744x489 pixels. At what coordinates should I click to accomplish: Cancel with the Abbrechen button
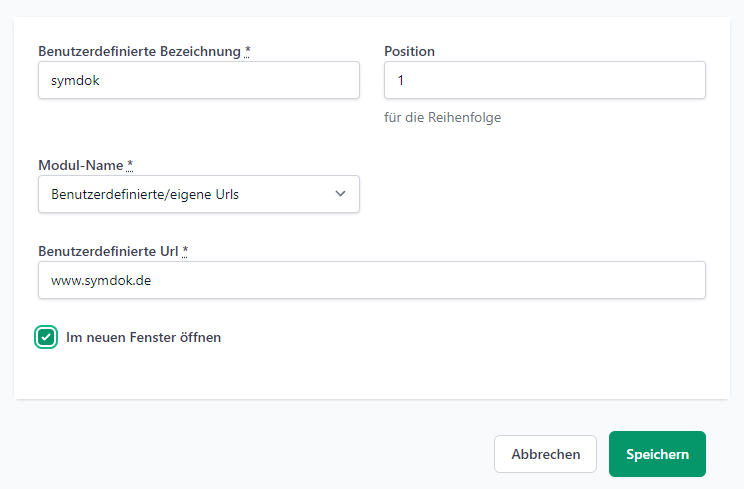545,454
